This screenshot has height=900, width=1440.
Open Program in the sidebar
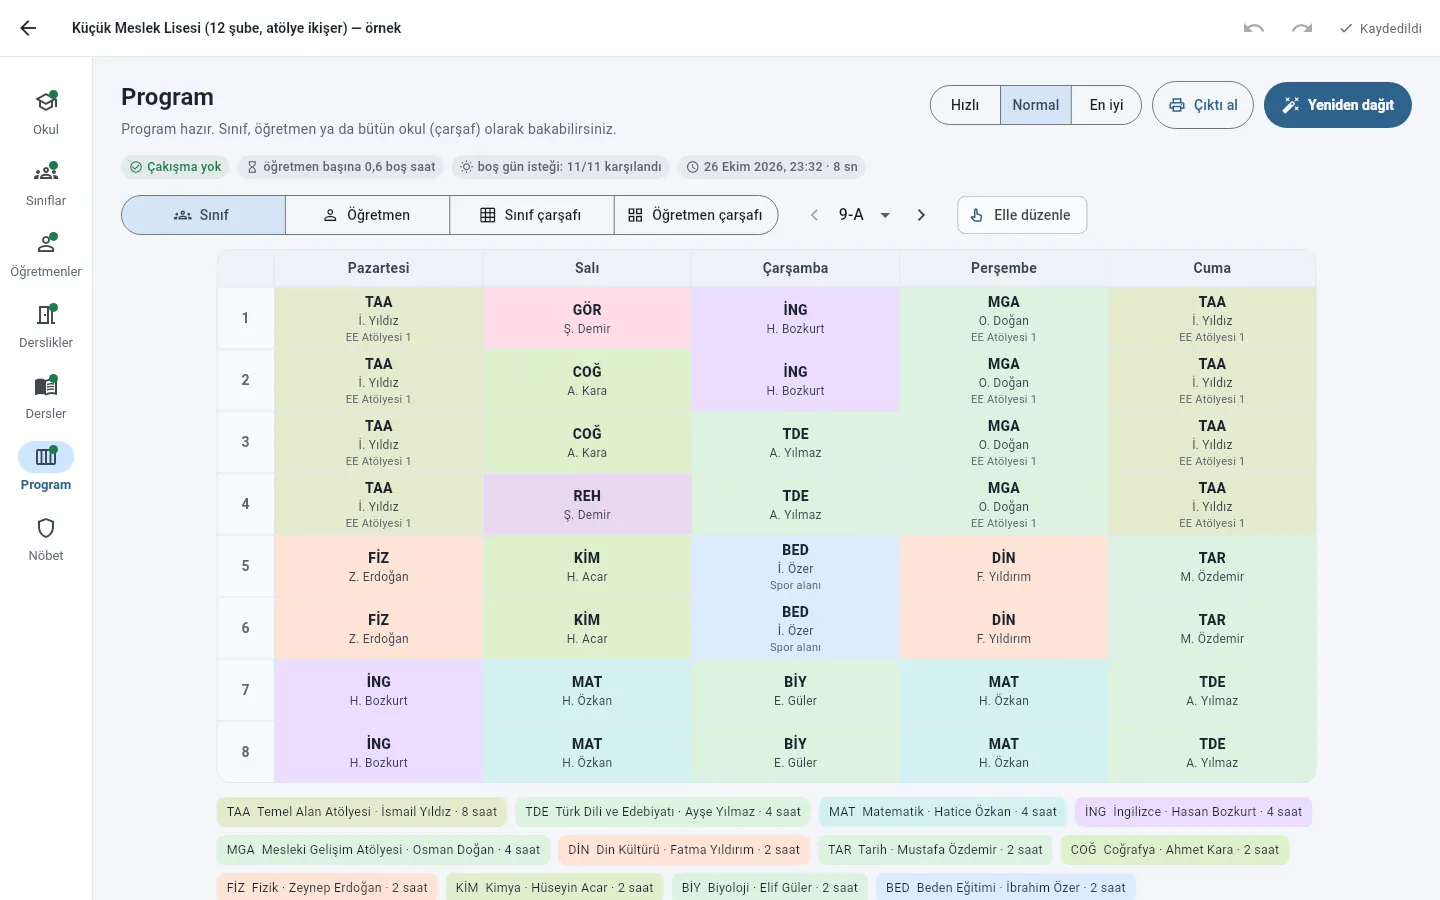[x=46, y=467]
